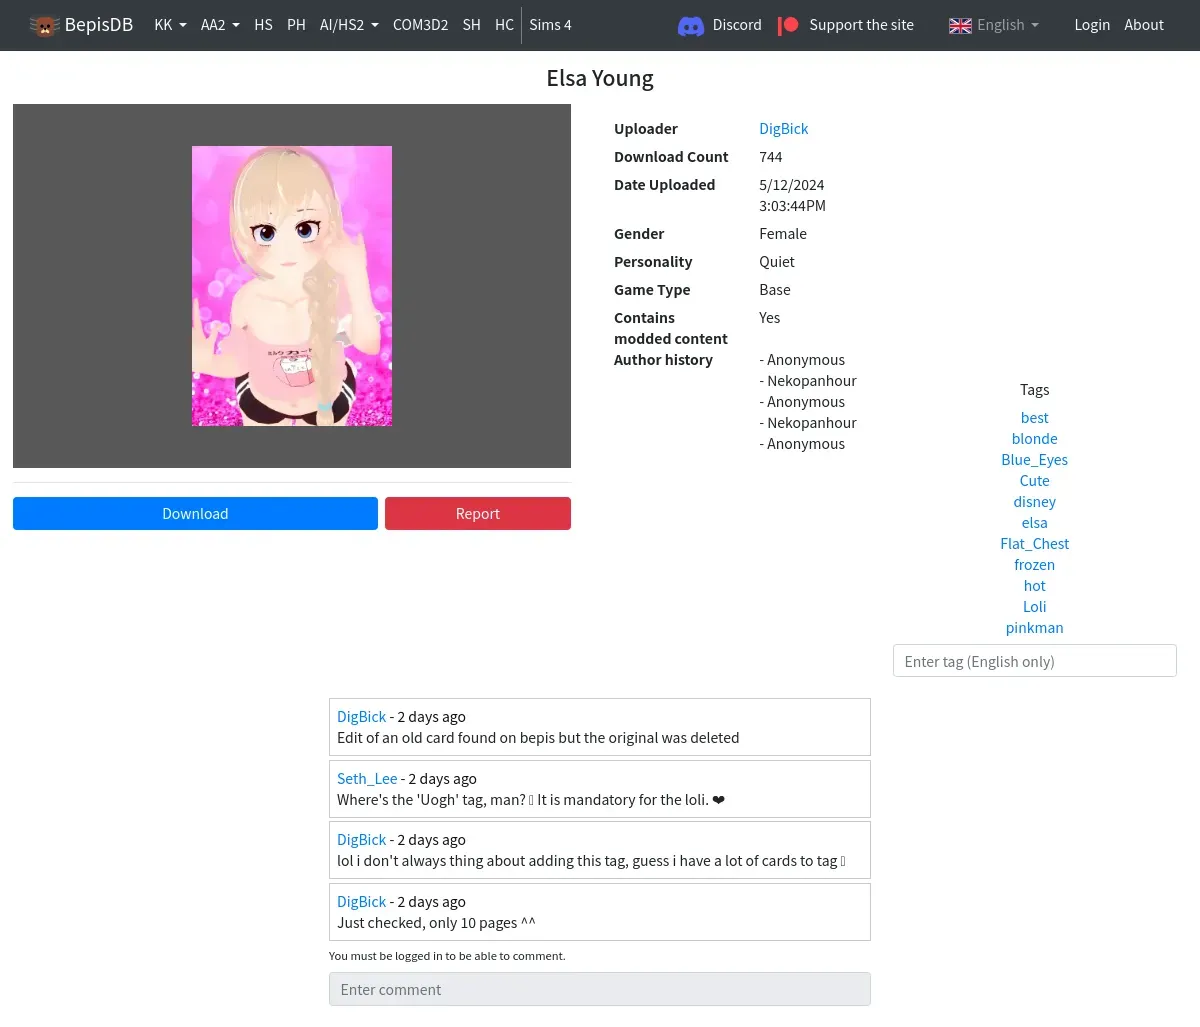Select the 'hot' tag
The width and height of the screenshot is (1200, 1027).
(1034, 586)
